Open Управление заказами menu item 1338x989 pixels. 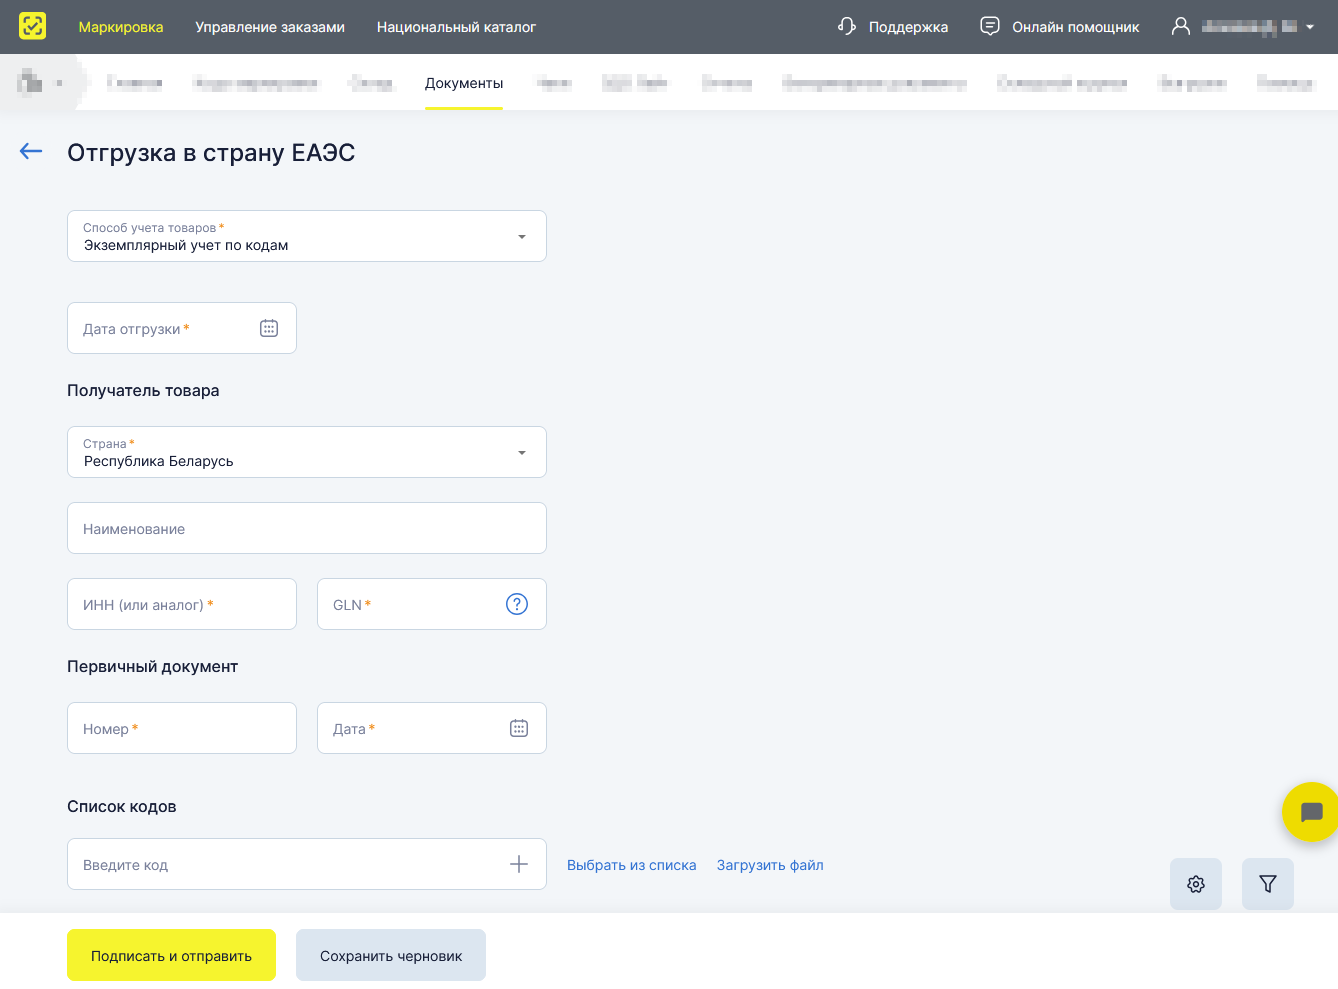point(270,27)
